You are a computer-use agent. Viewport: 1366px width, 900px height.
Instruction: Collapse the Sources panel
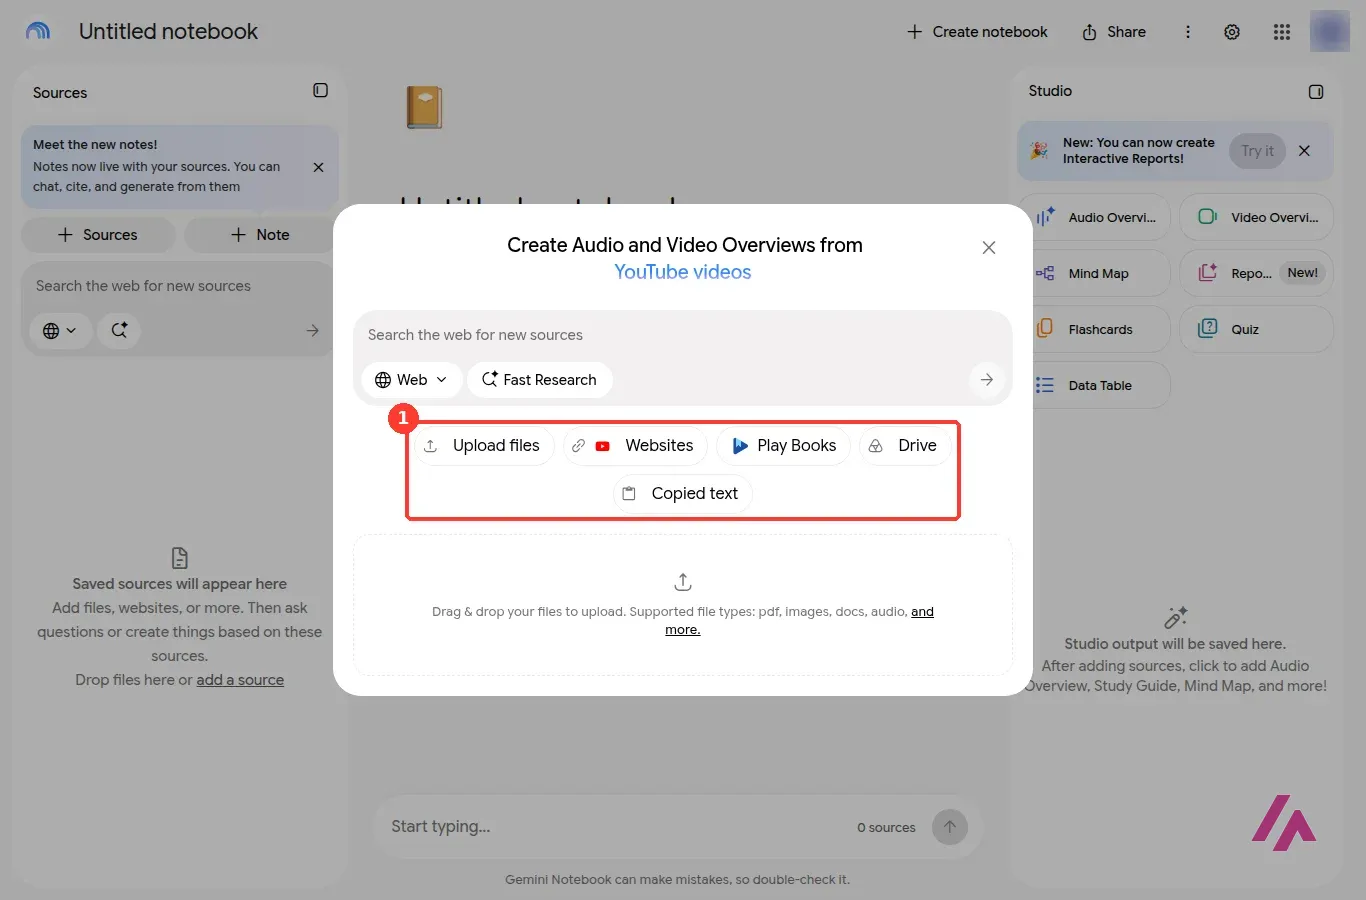320,91
